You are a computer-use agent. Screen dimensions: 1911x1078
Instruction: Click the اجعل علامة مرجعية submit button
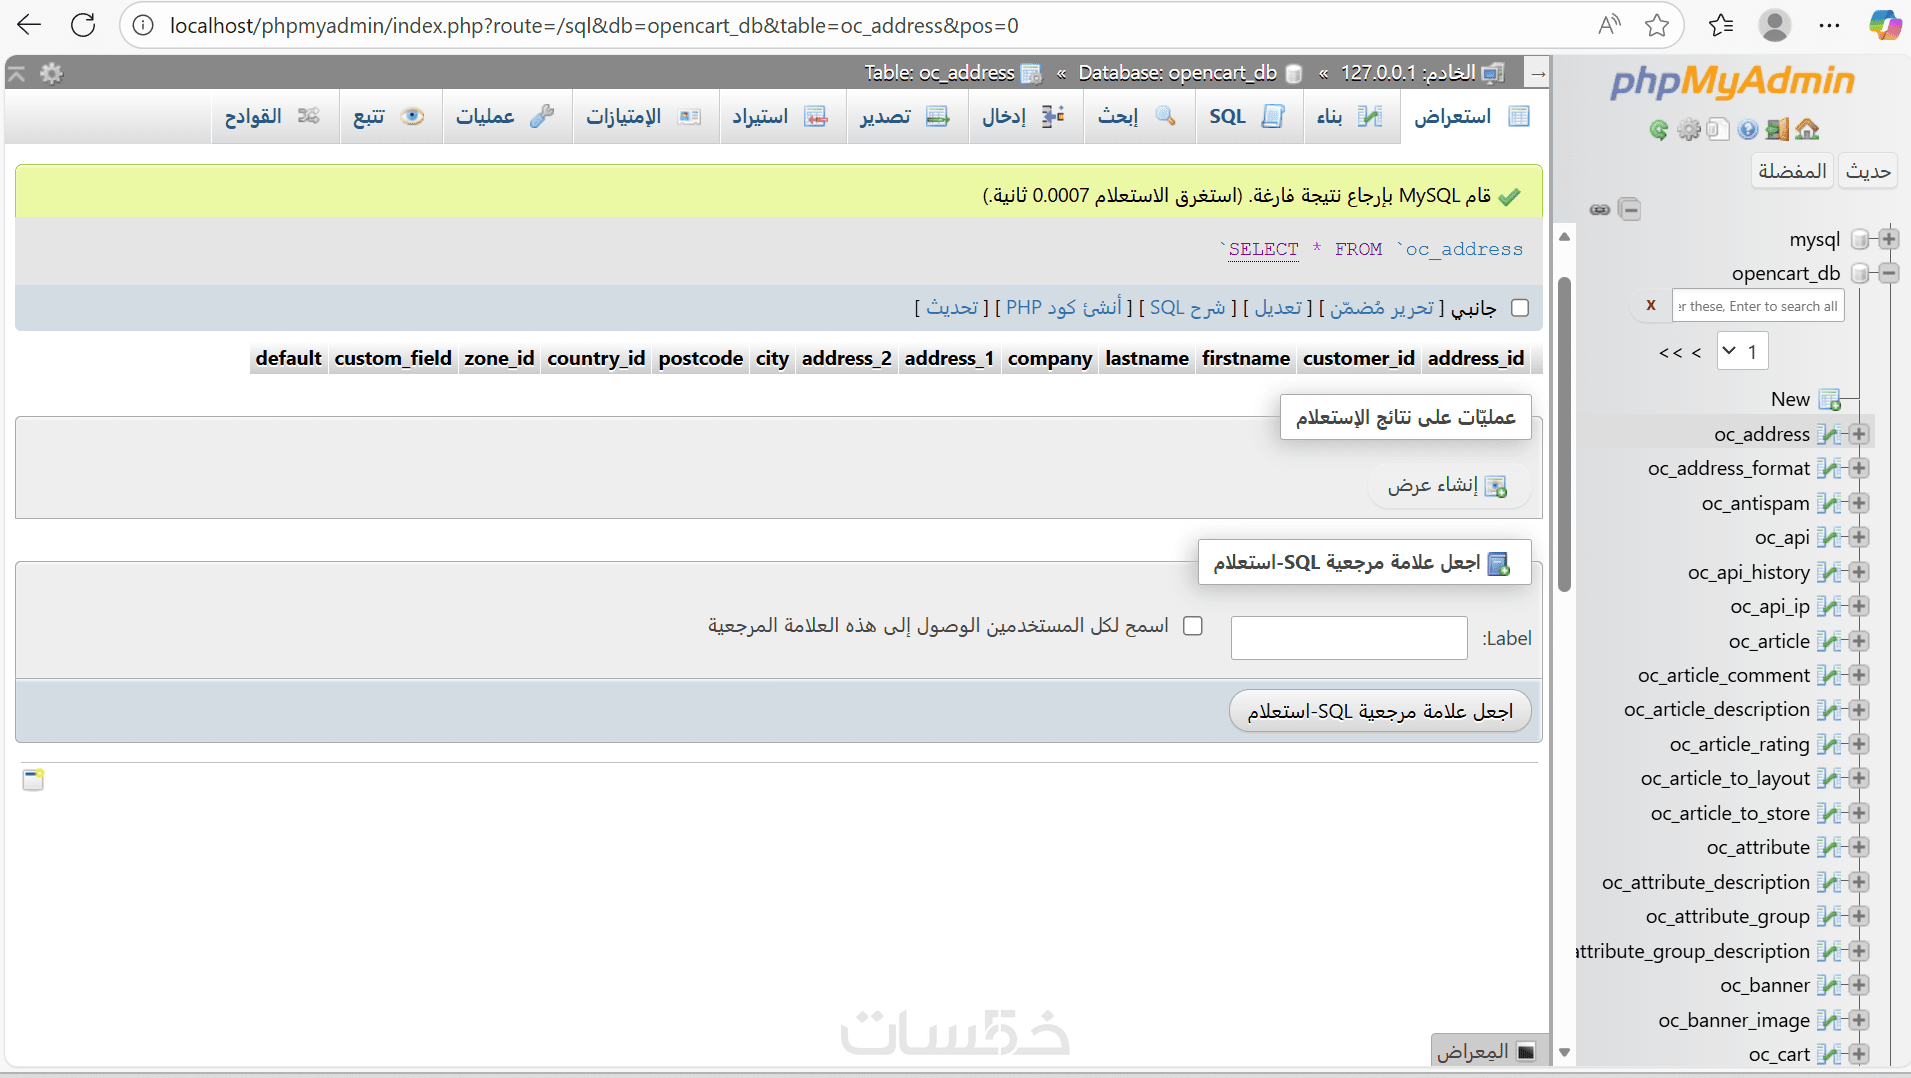pyautogui.click(x=1380, y=711)
